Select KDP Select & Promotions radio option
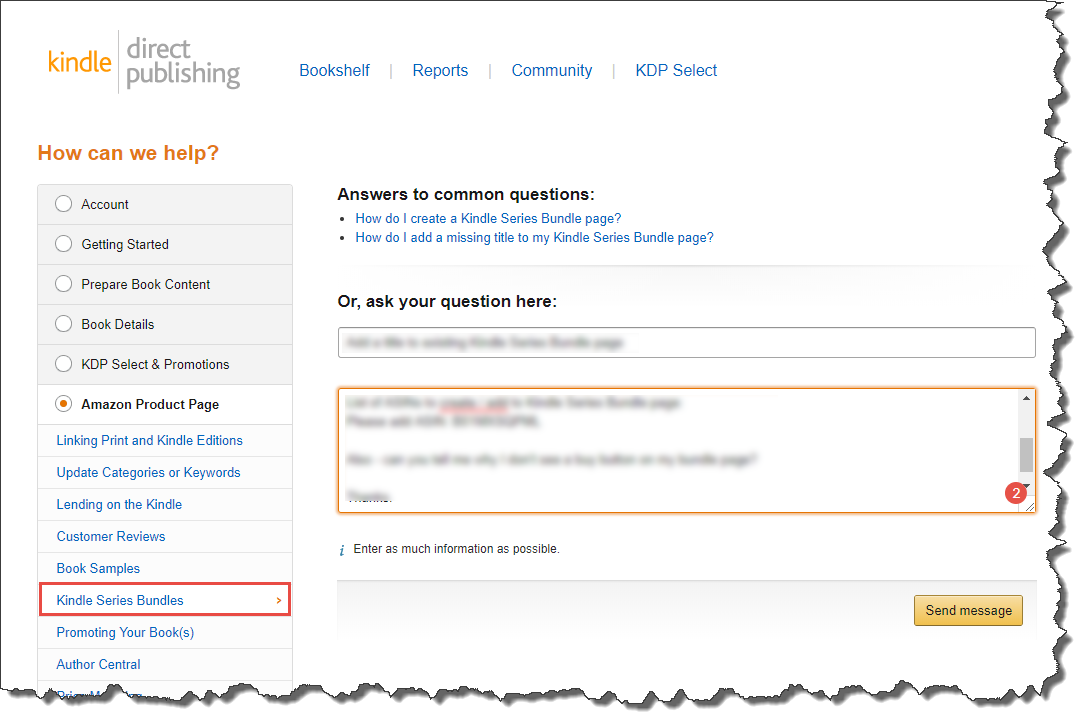 (x=63, y=364)
